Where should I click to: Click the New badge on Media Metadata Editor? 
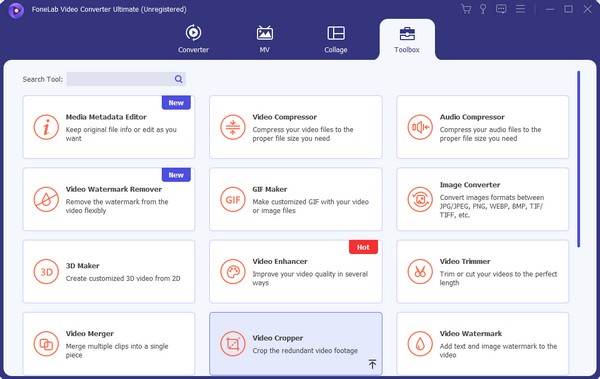pos(176,103)
